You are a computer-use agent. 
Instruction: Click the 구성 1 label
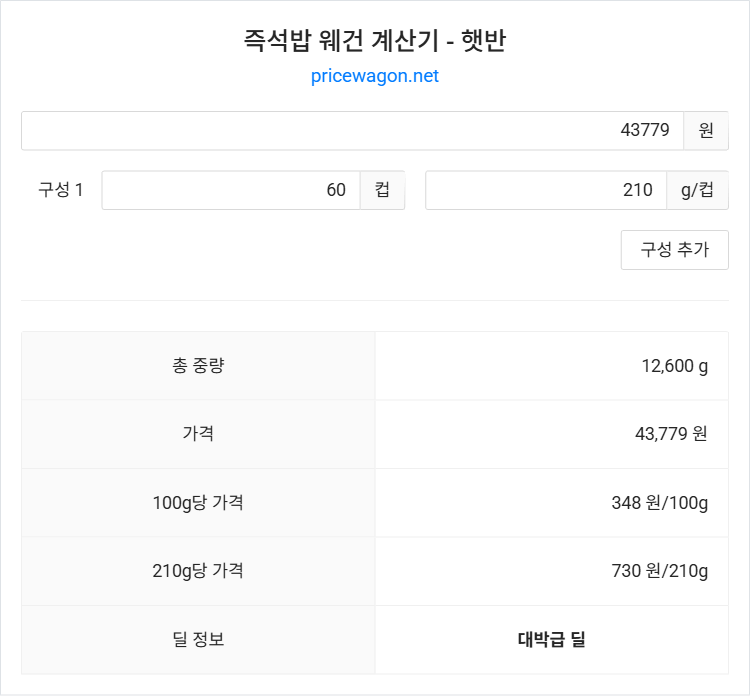(61, 190)
